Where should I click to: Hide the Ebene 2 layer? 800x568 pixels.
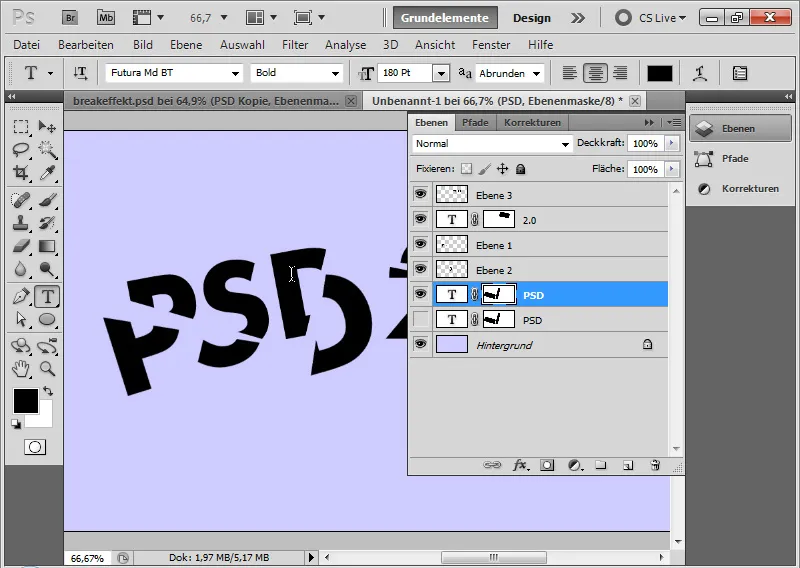click(420, 269)
